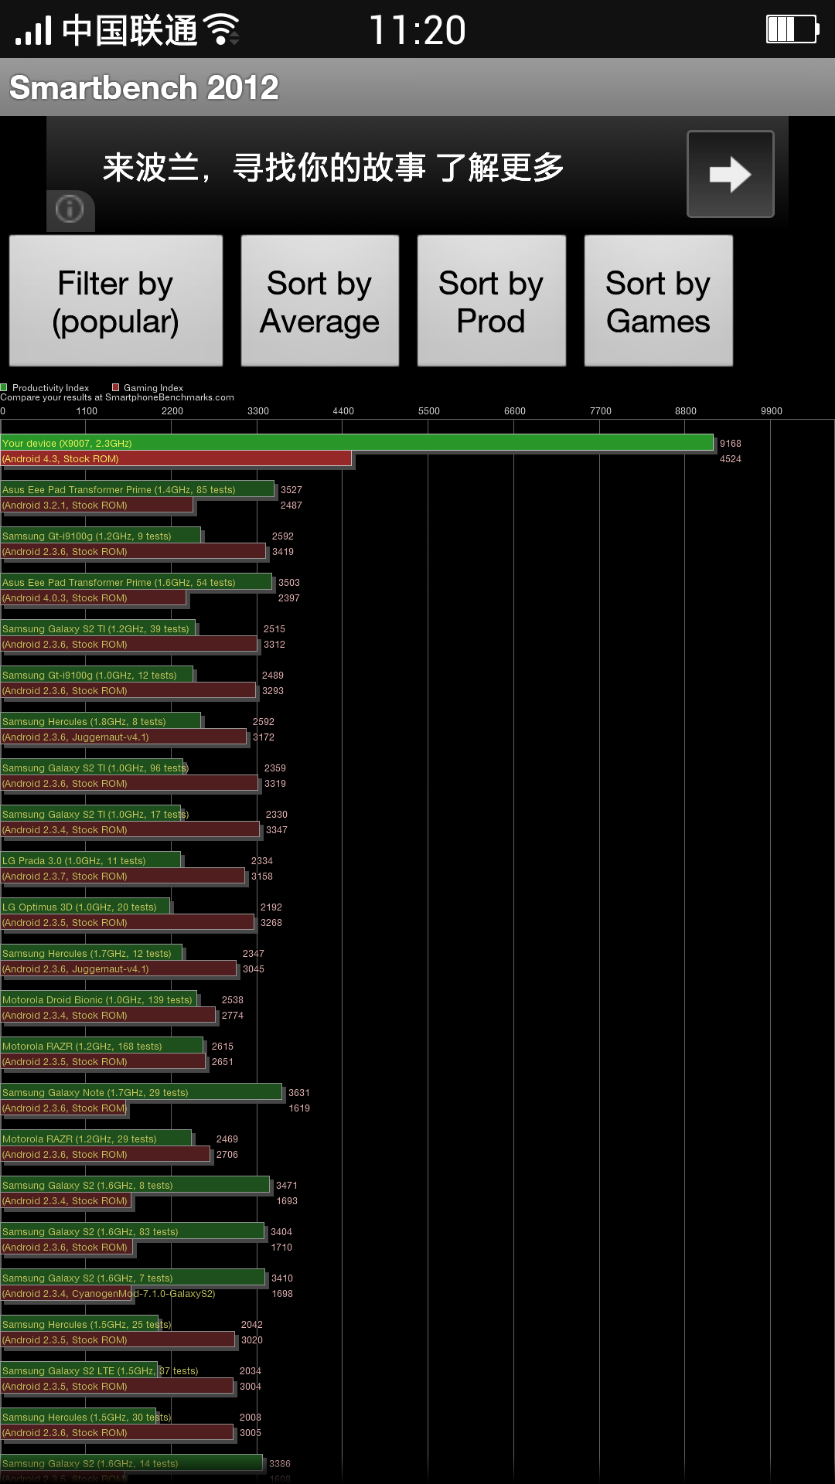This screenshot has width=835, height=1484.
Task: Click Sort by Games button
Action: pyautogui.click(x=658, y=301)
